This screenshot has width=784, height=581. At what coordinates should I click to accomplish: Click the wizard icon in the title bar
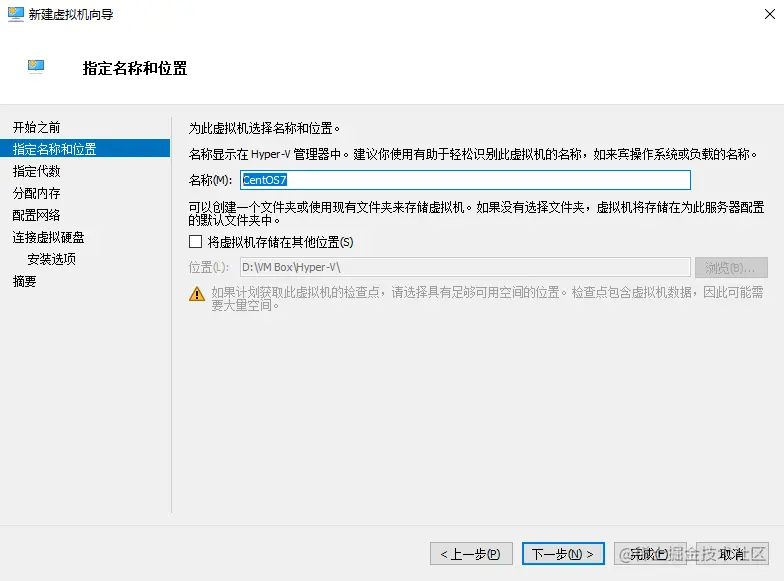[x=16, y=14]
